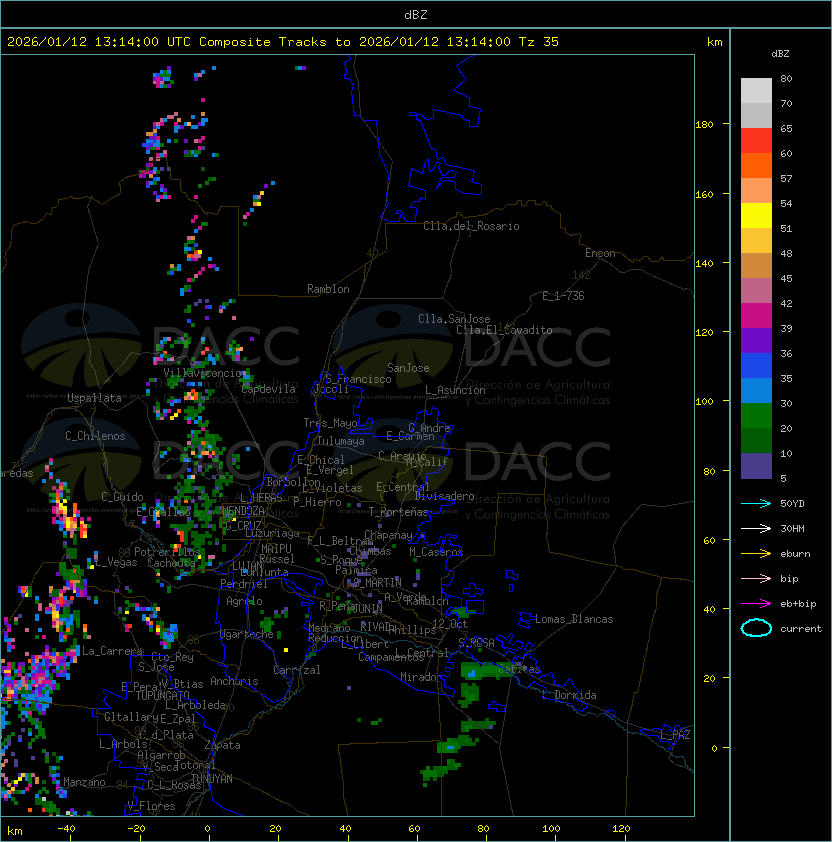The height and width of the screenshot is (842, 832).
Task: Click the 'E_1-736' map label
Action: (563, 296)
